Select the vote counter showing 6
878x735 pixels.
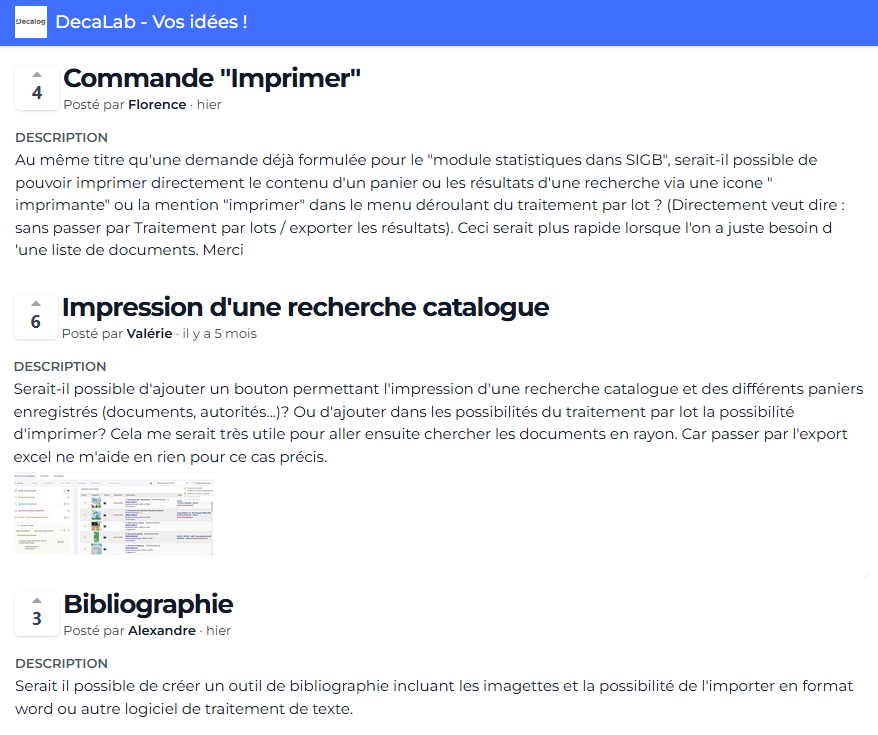point(36,321)
